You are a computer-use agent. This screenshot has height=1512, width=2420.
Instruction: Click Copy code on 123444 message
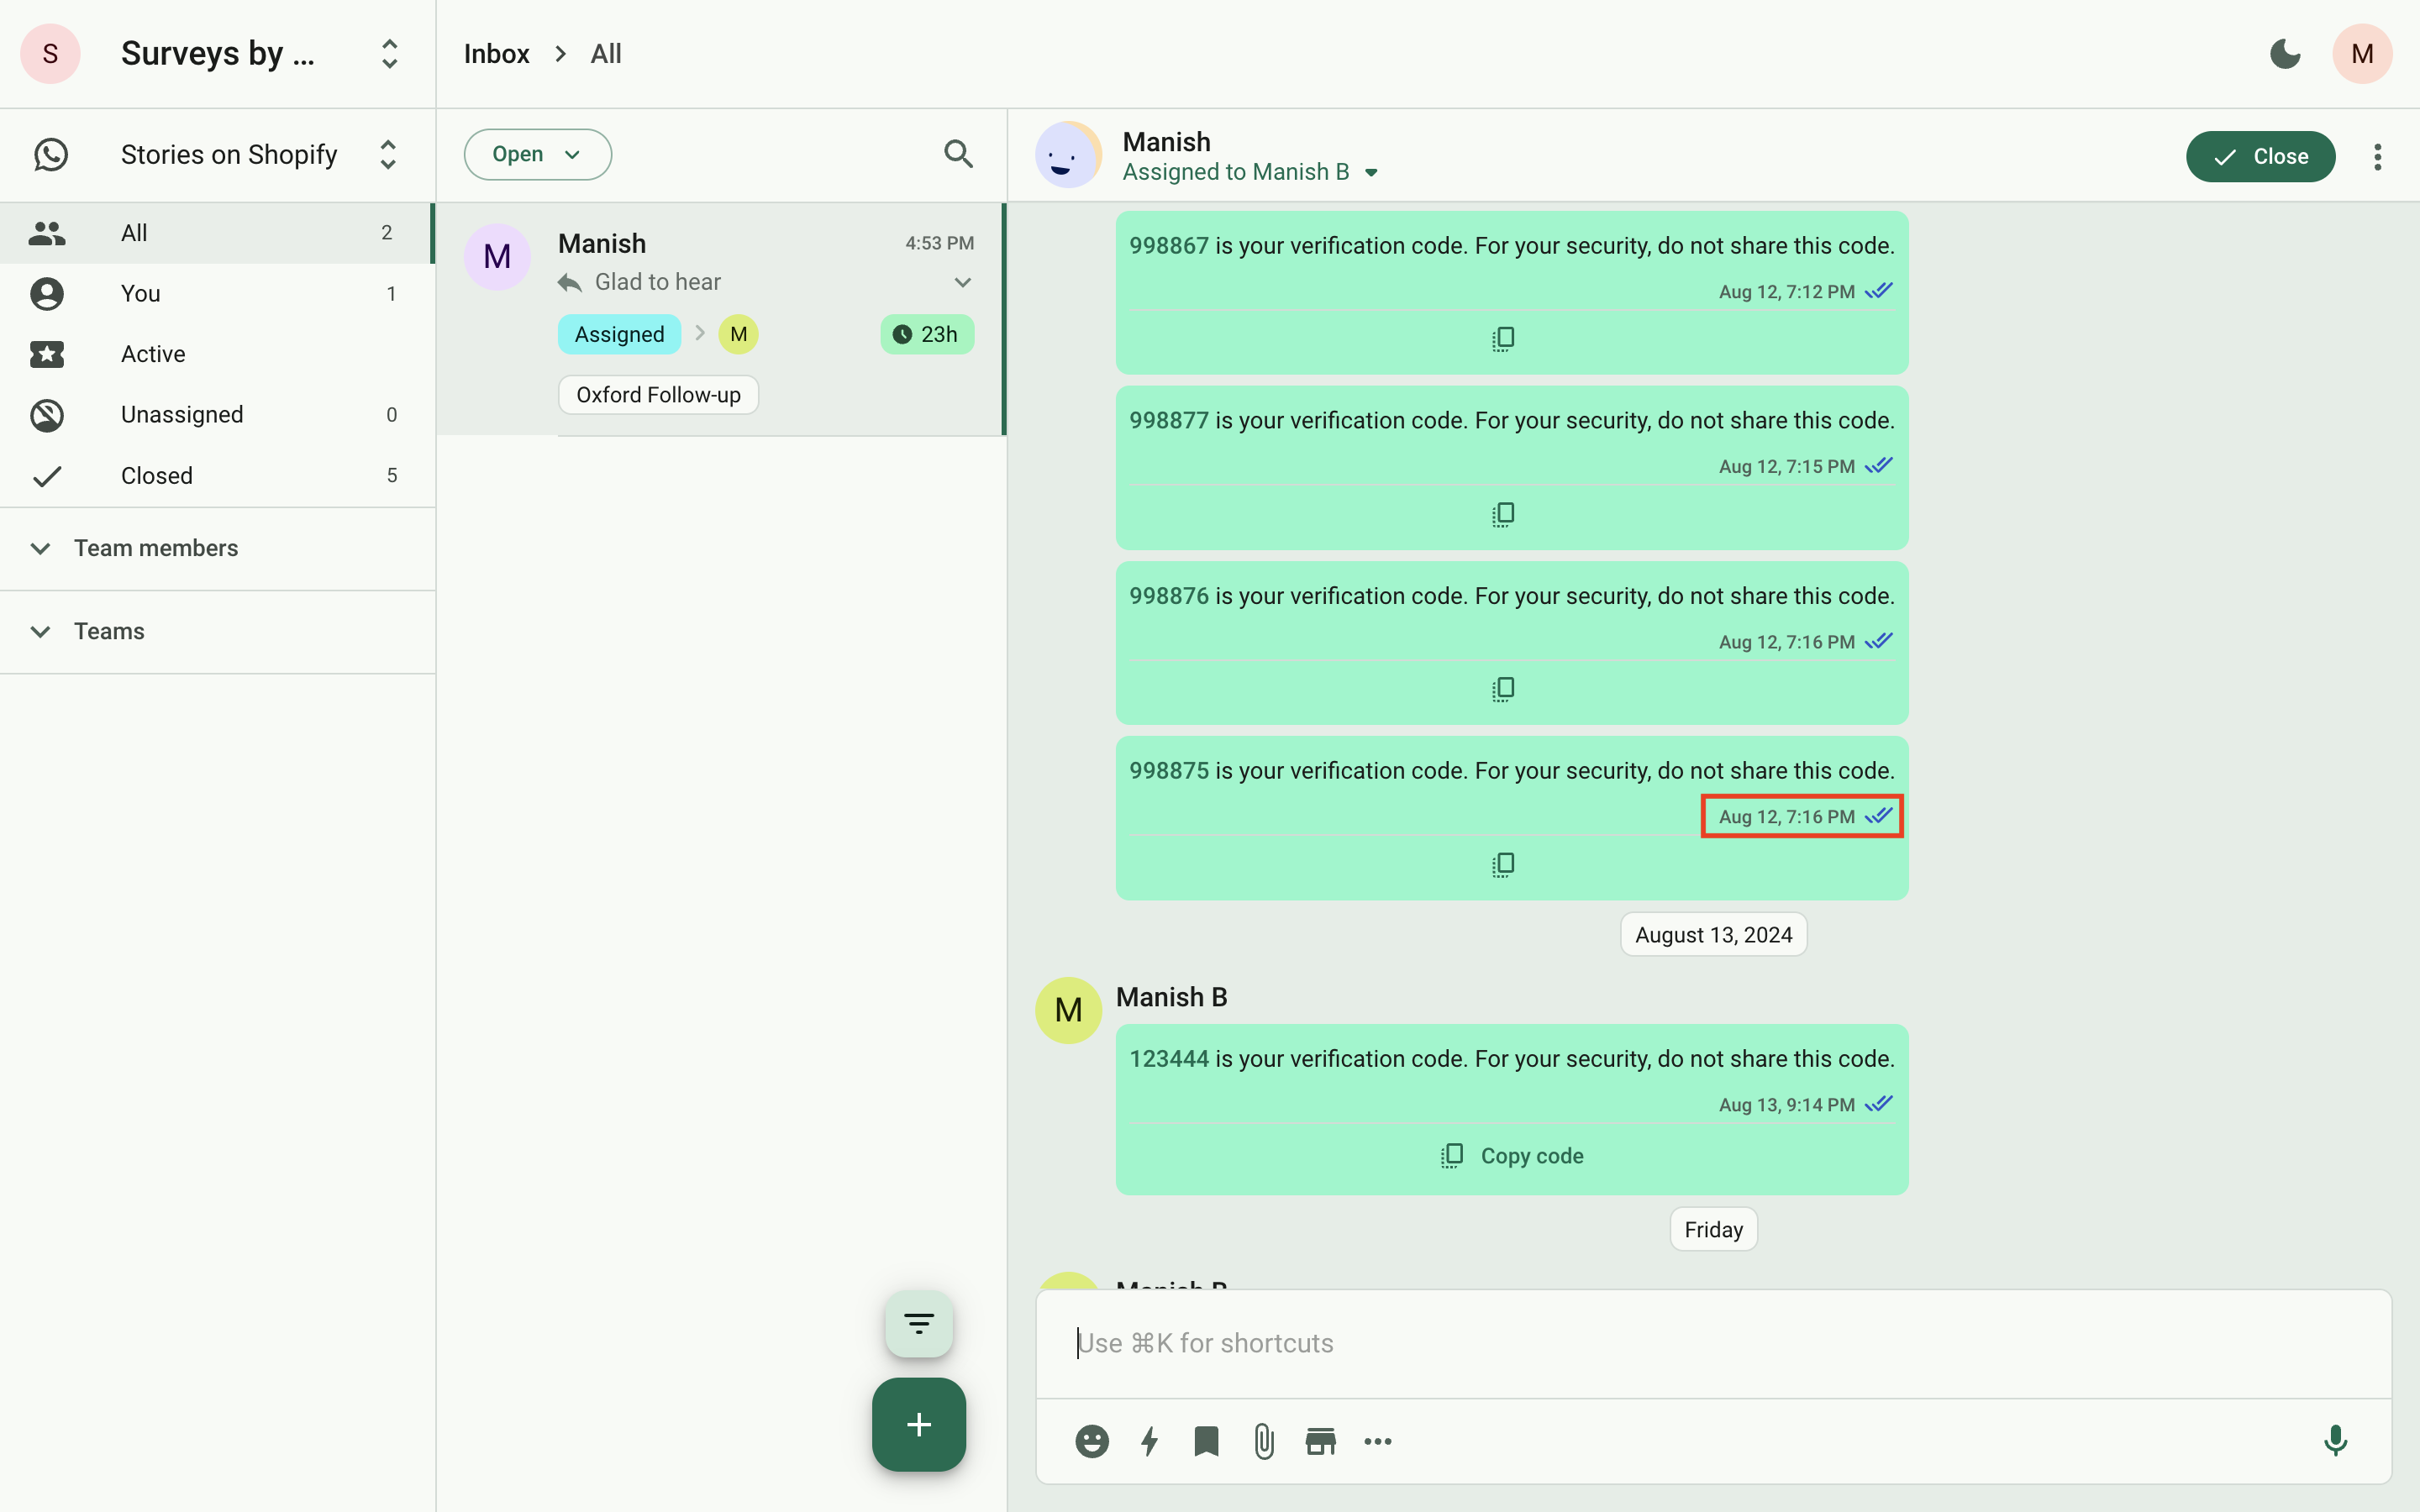click(x=1512, y=1155)
